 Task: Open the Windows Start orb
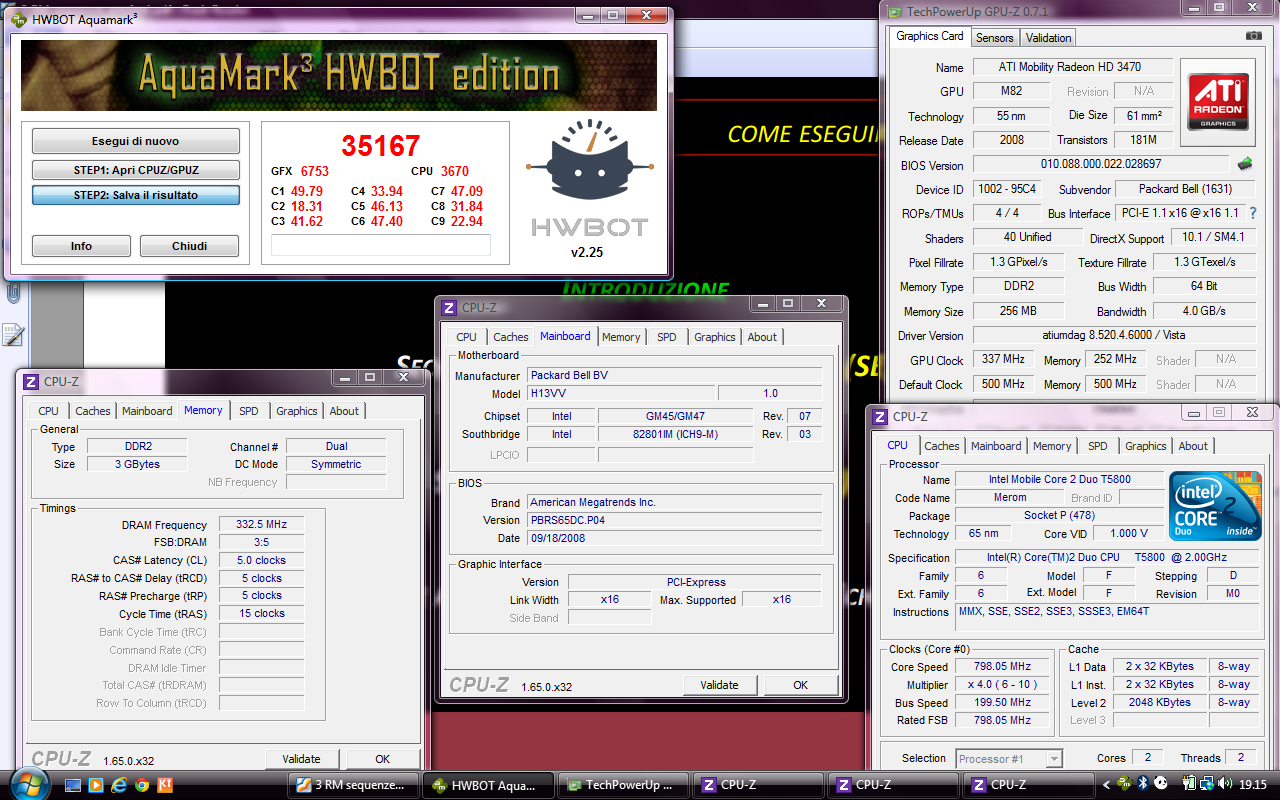tap(30, 783)
